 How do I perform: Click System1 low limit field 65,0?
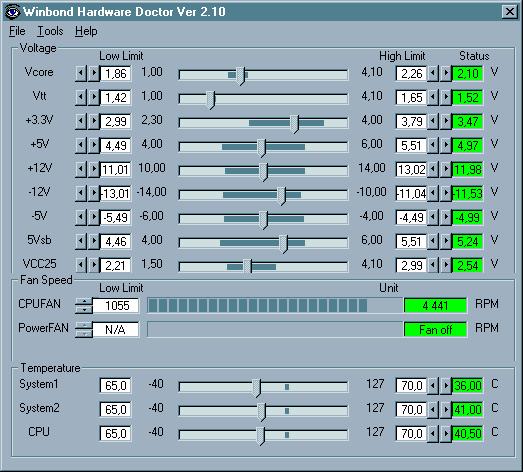tap(115, 386)
